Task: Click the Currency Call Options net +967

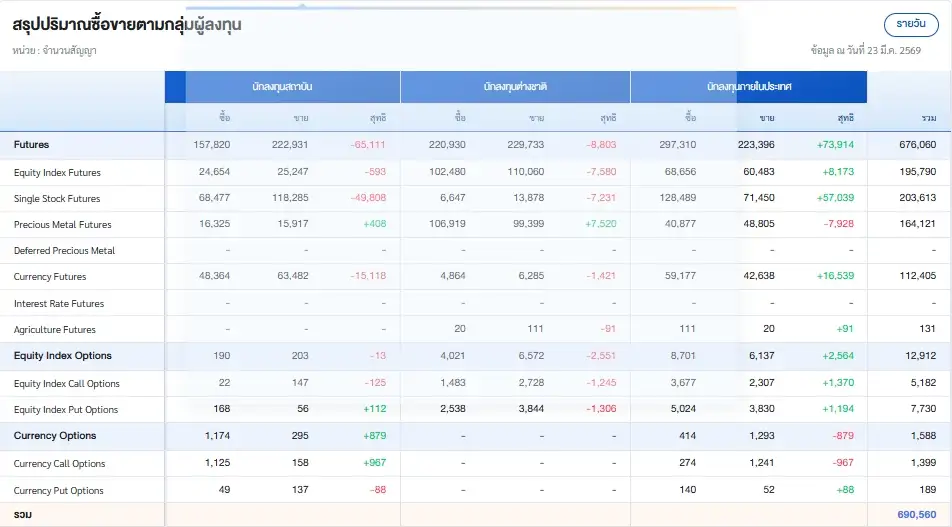Action: point(375,463)
